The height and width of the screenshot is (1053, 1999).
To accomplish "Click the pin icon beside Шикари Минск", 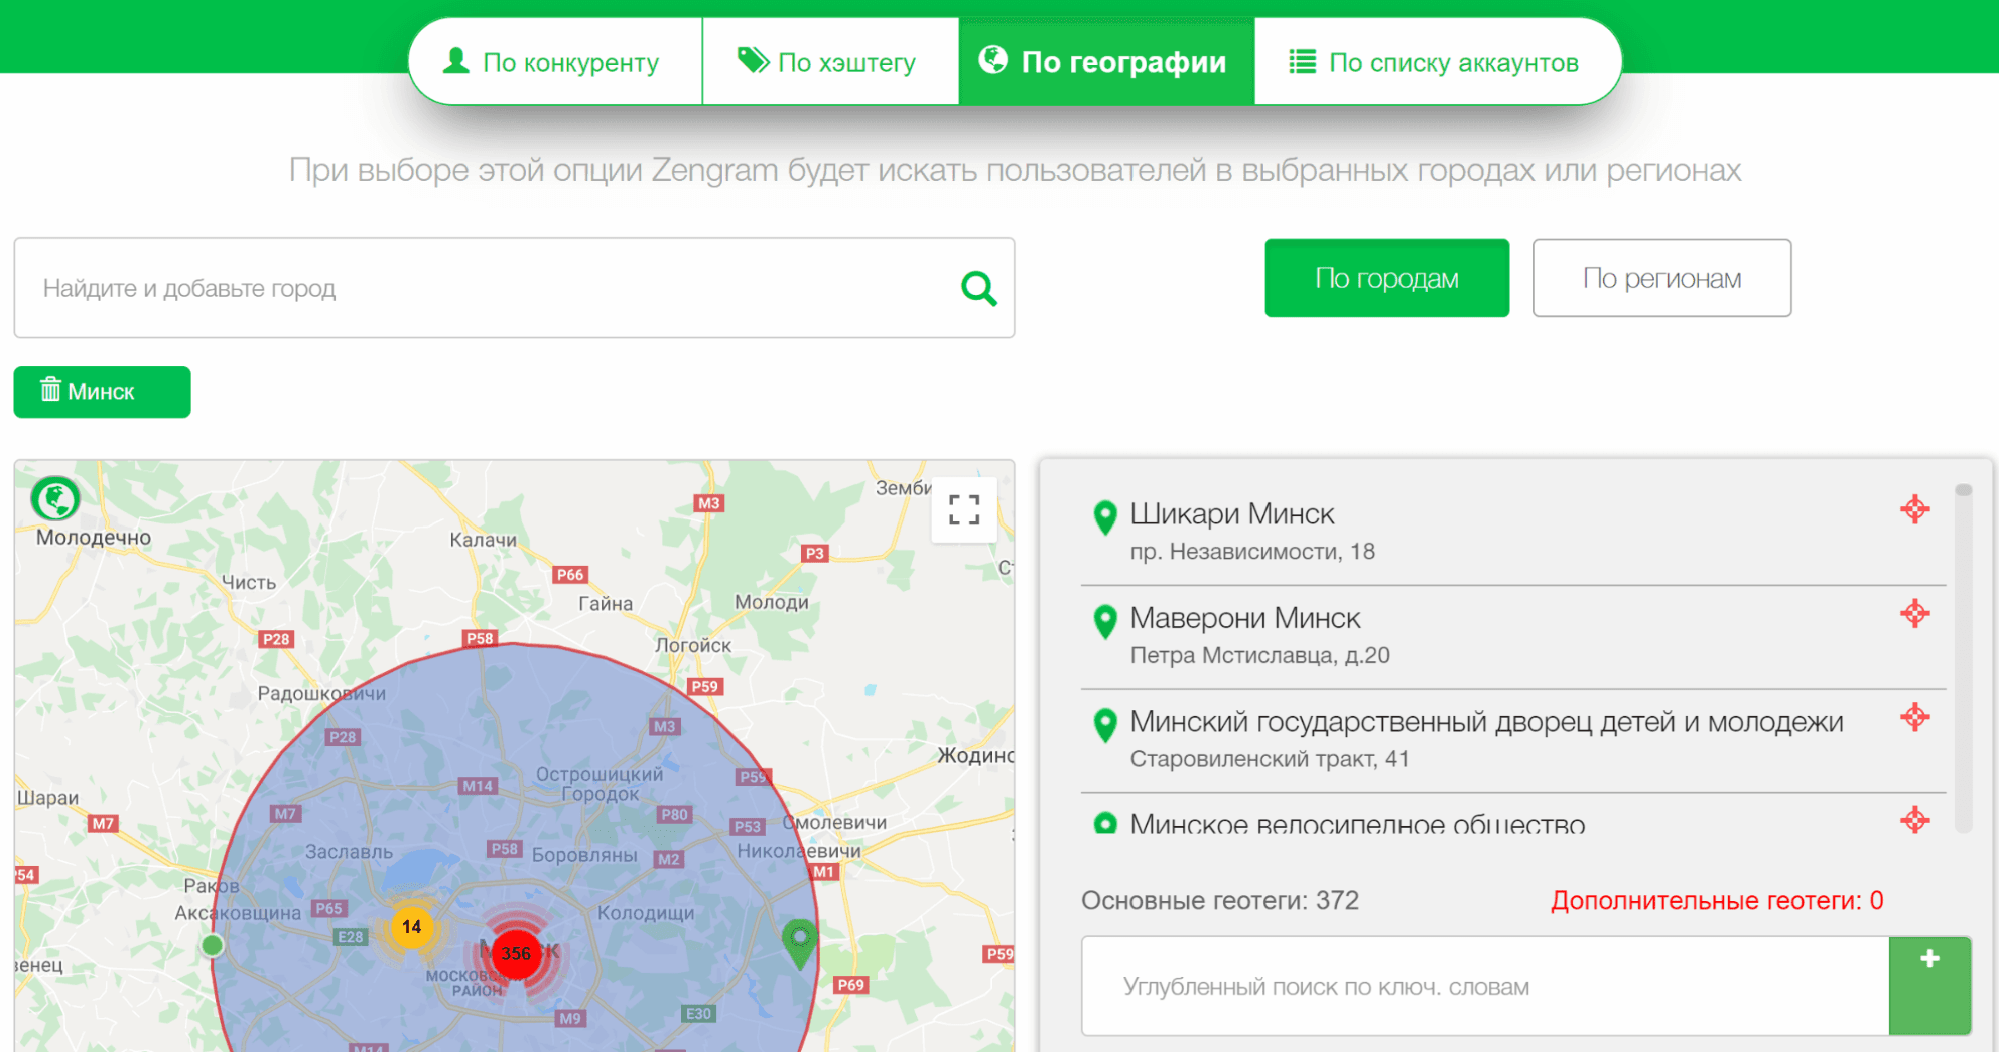I will (x=1105, y=518).
